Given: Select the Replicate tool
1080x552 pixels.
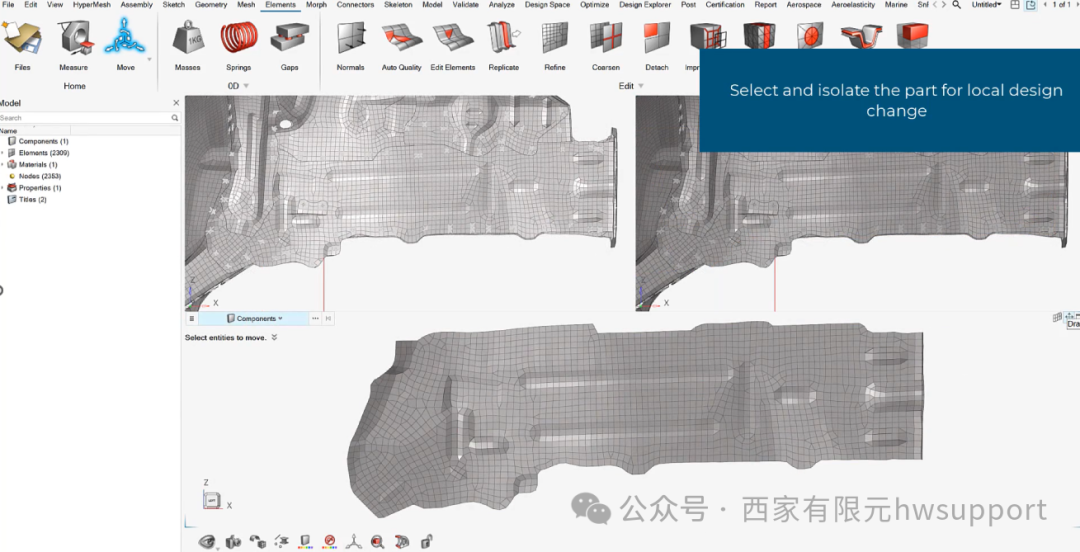Looking at the screenshot, I should [x=503, y=43].
